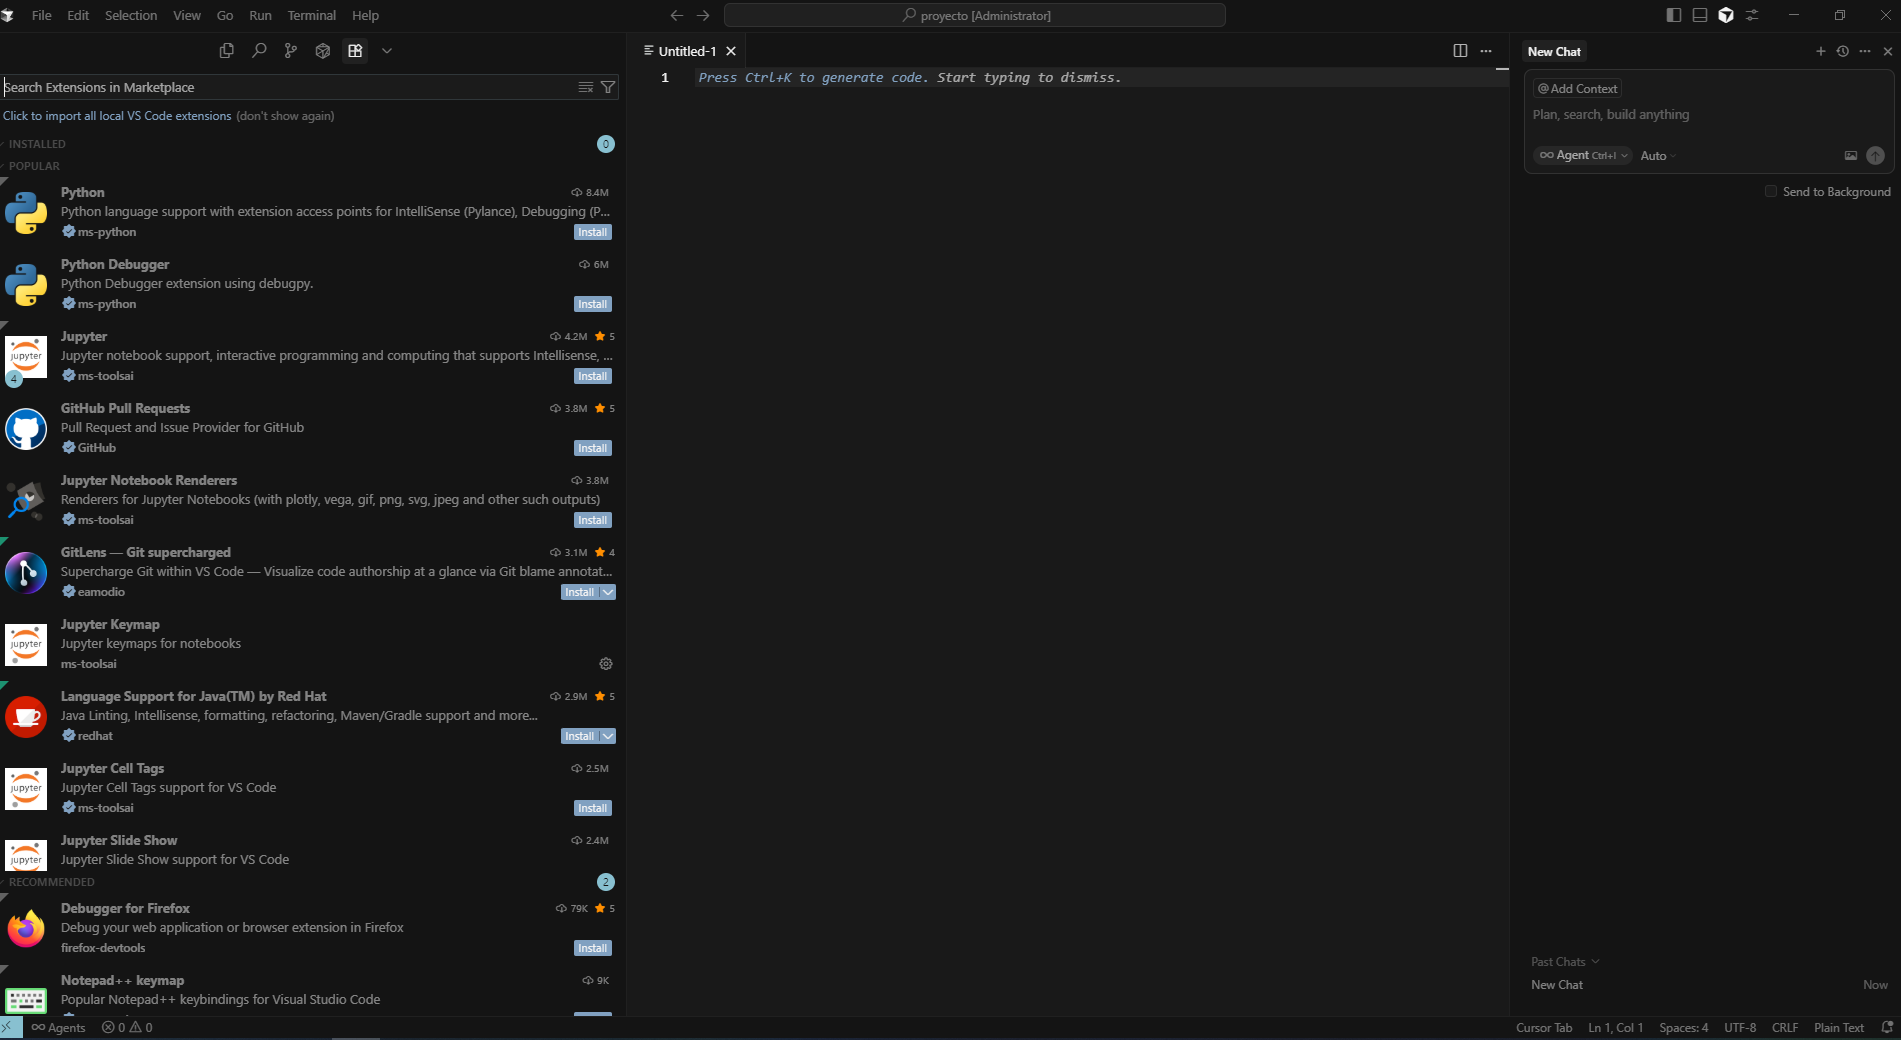Viewport: 1901px width, 1040px height.
Task: Open the GitLens extension logo
Action: [x=26, y=573]
